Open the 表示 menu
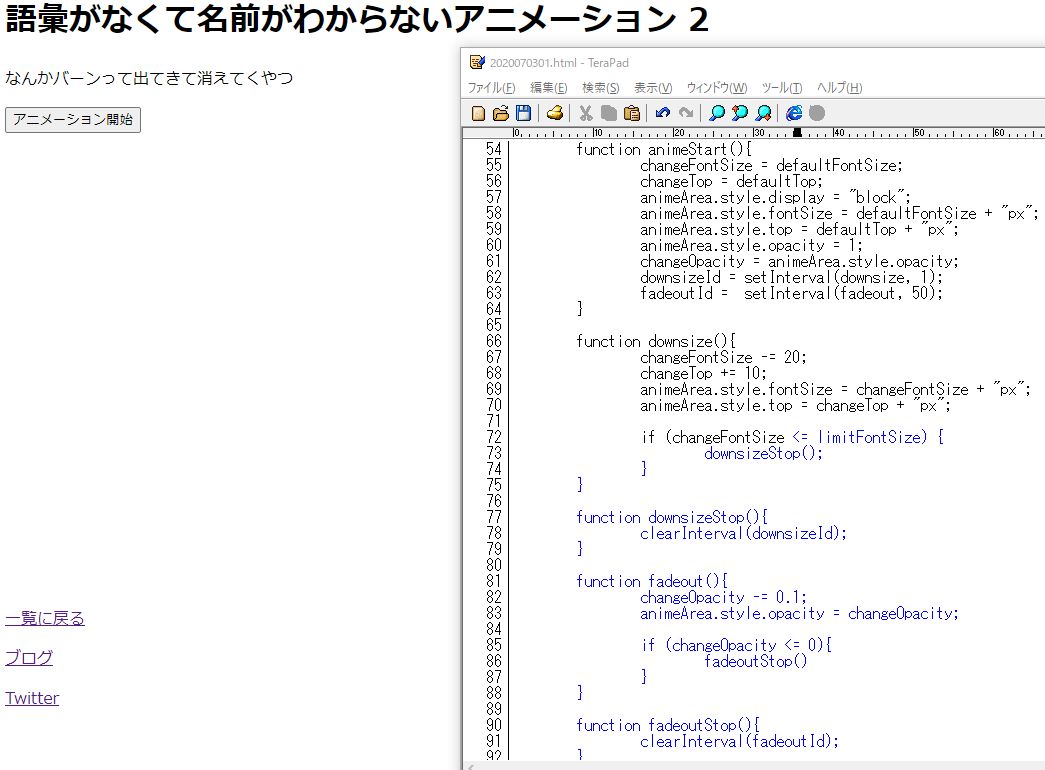Image resolution: width=1045 pixels, height=770 pixels. click(x=650, y=88)
